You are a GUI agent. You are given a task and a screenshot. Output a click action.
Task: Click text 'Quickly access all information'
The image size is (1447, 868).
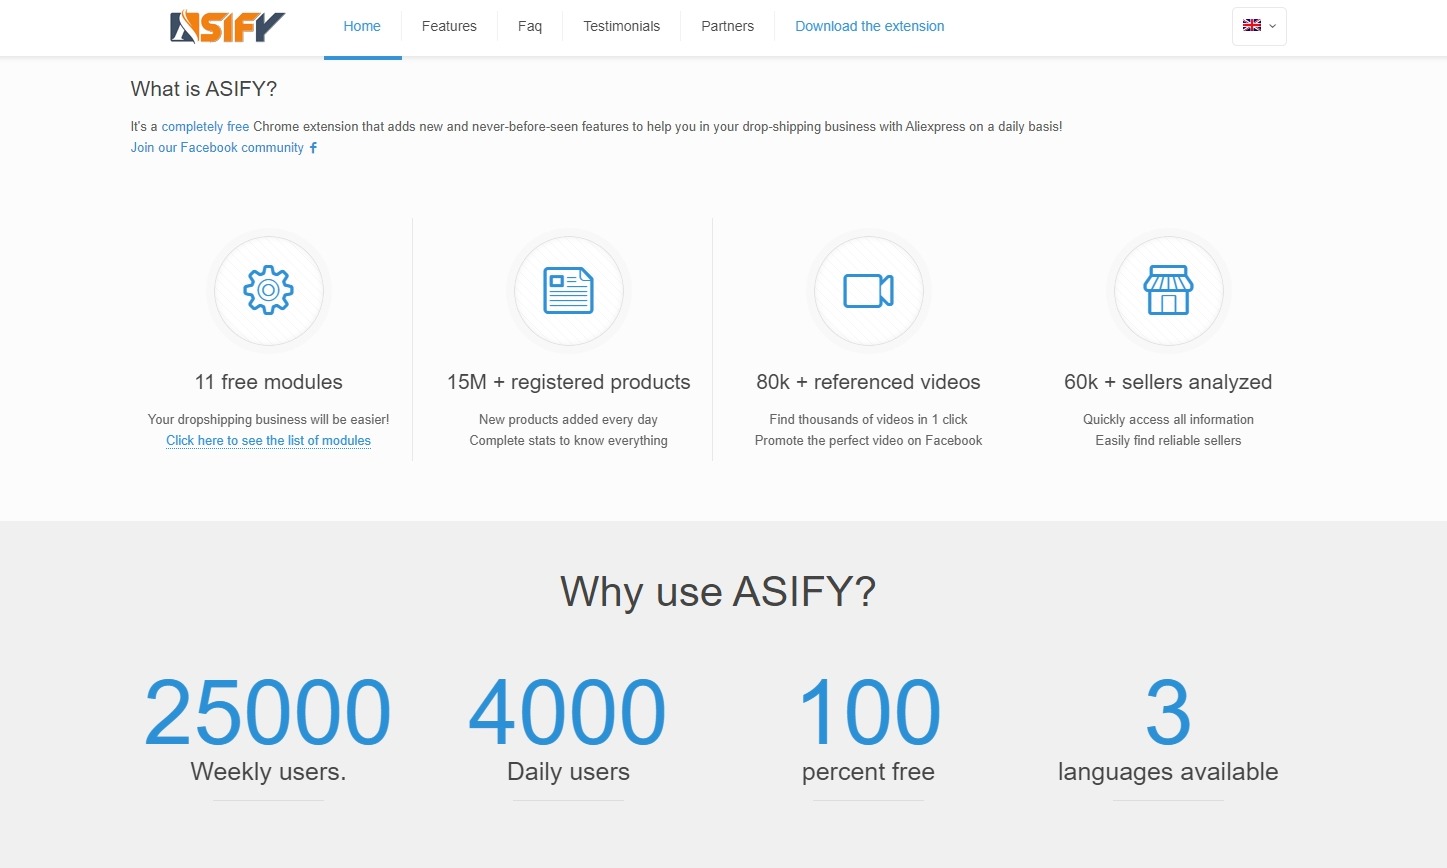point(1168,420)
